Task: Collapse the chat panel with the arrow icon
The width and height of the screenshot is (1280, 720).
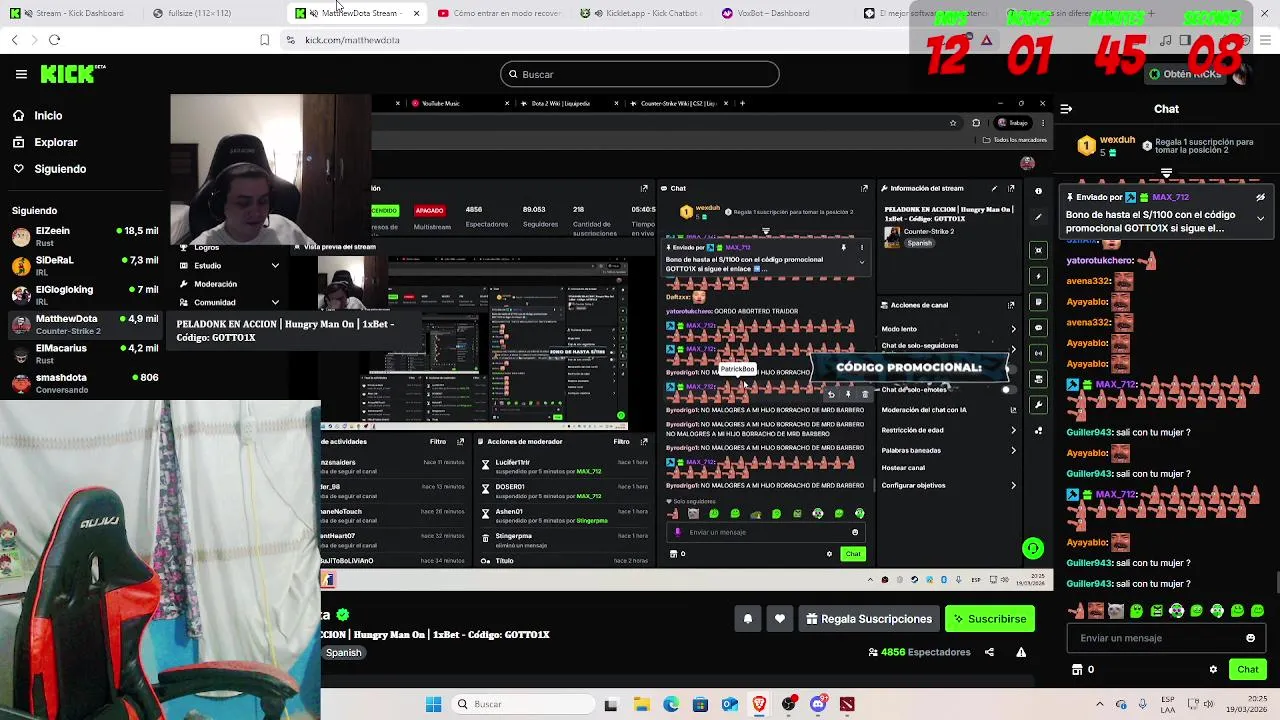Action: 1066,109
